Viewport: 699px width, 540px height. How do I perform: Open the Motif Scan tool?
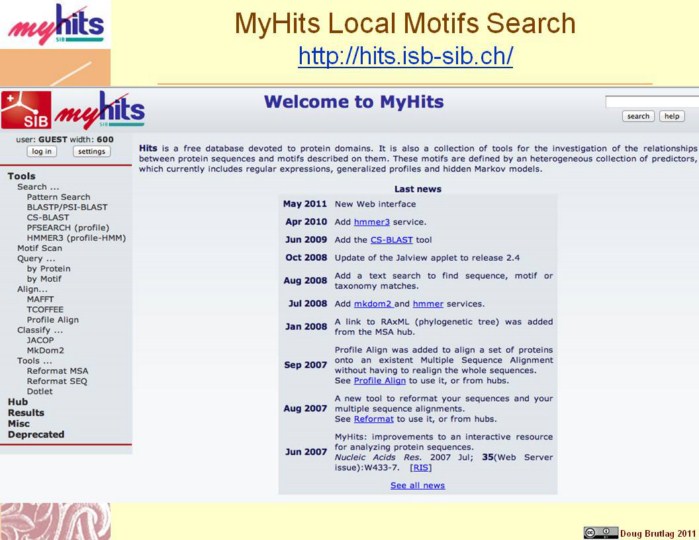click(x=39, y=248)
